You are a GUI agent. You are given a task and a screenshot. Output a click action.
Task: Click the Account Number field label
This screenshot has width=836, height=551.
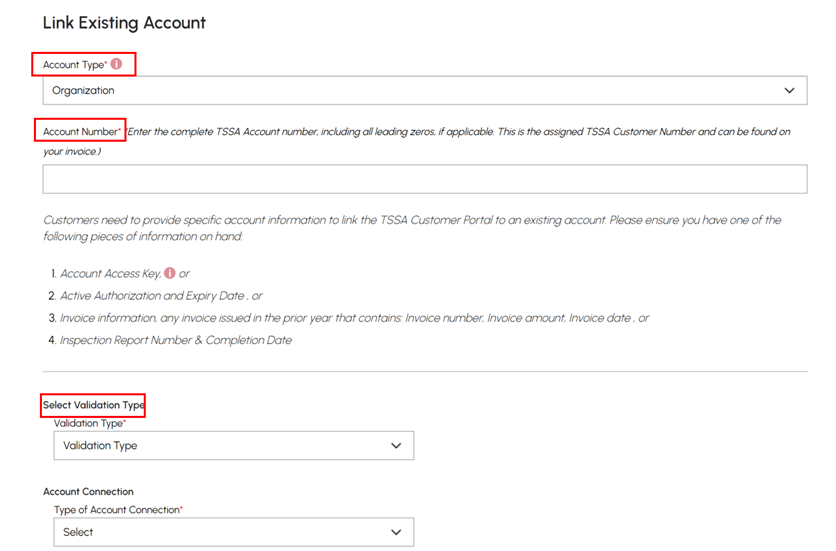(x=82, y=131)
